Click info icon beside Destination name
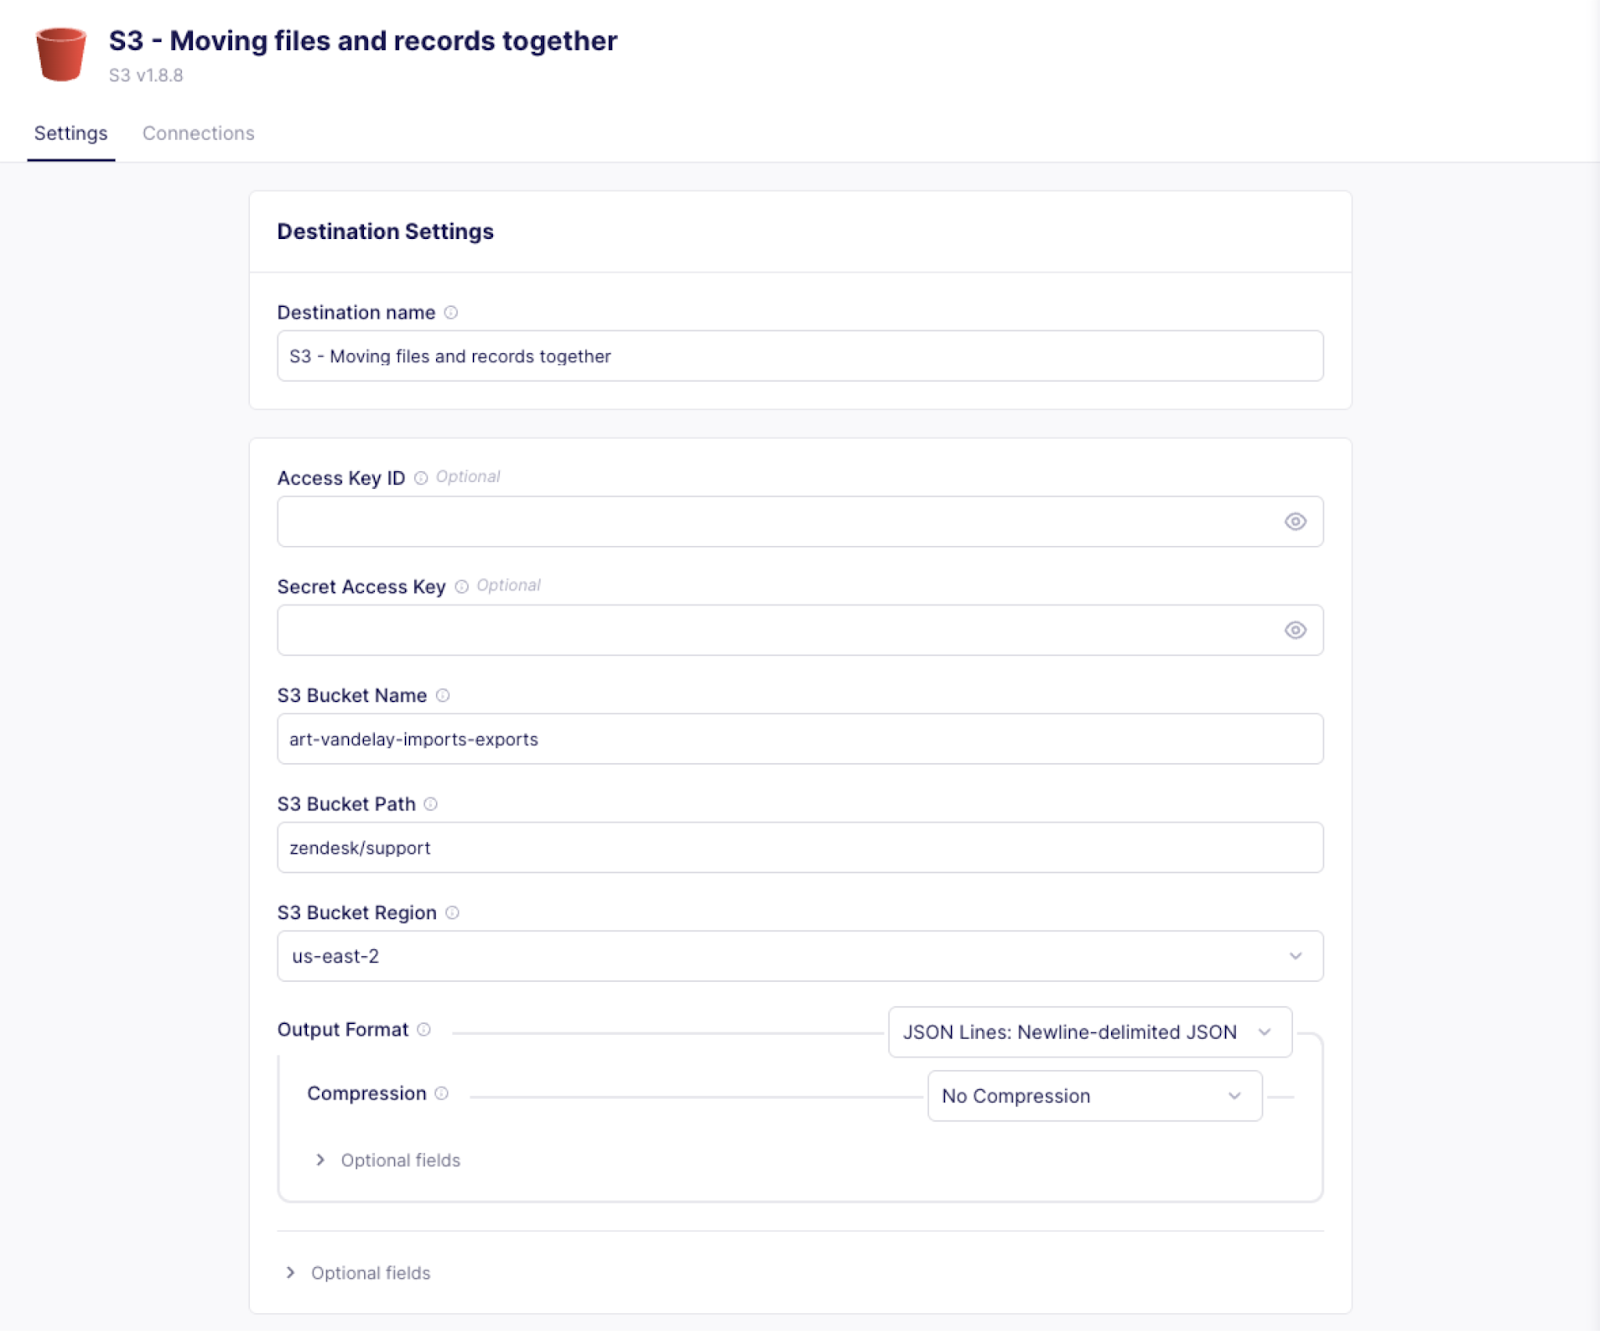Image resolution: width=1600 pixels, height=1331 pixels. coord(451,313)
